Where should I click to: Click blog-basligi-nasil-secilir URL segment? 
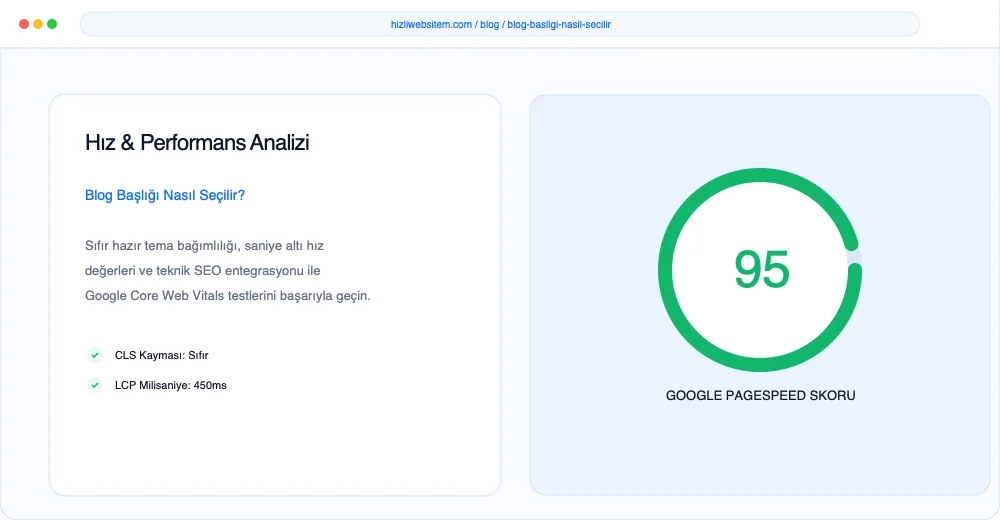coord(559,25)
